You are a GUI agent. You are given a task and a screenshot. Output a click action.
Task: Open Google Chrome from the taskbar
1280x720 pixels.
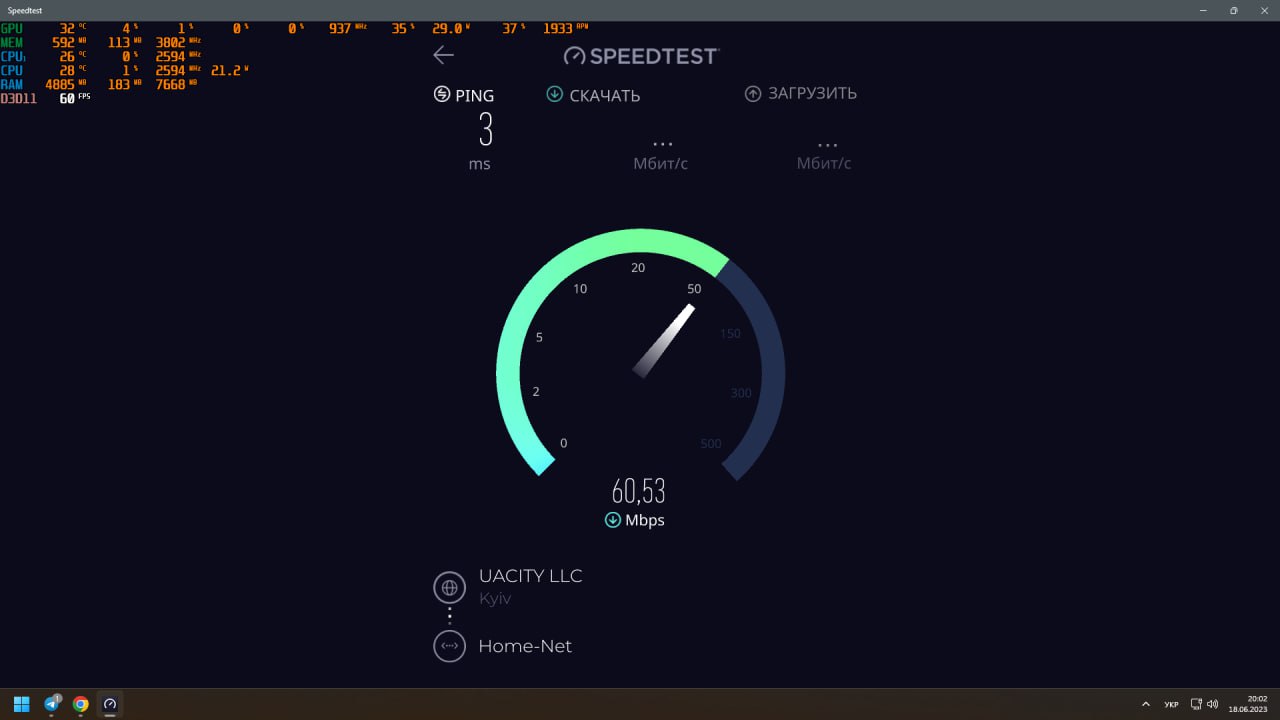pos(81,704)
